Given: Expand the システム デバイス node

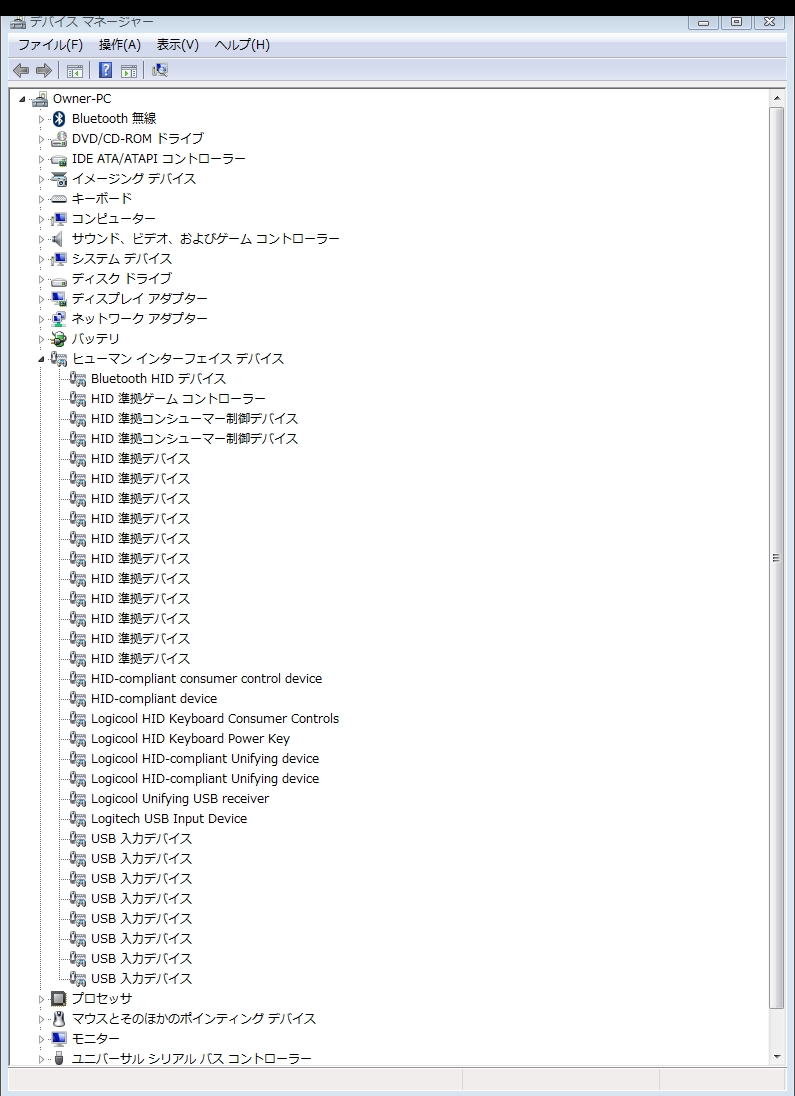Looking at the screenshot, I should click(x=41, y=259).
